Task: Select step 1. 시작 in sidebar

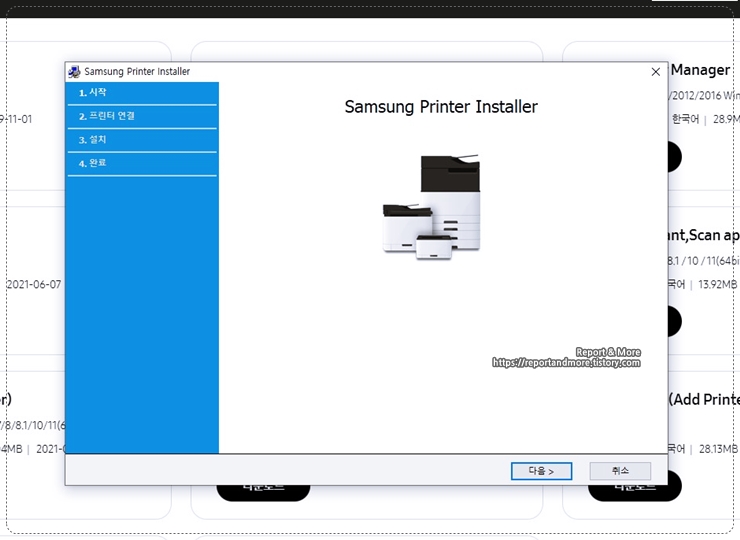Action: [142, 93]
